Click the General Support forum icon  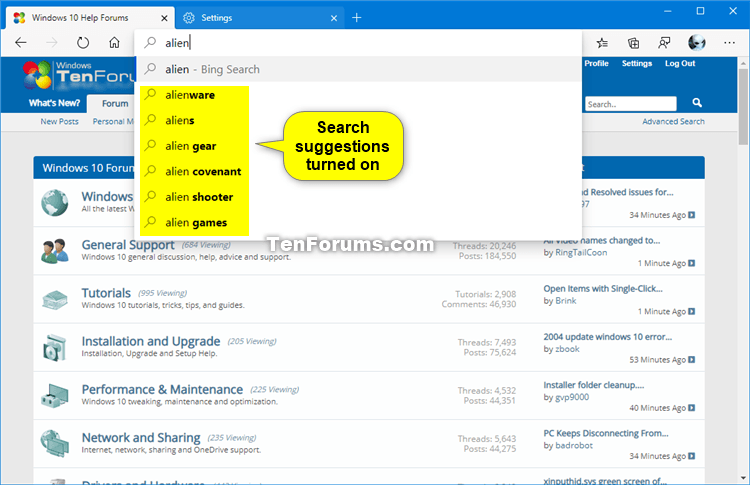55,251
